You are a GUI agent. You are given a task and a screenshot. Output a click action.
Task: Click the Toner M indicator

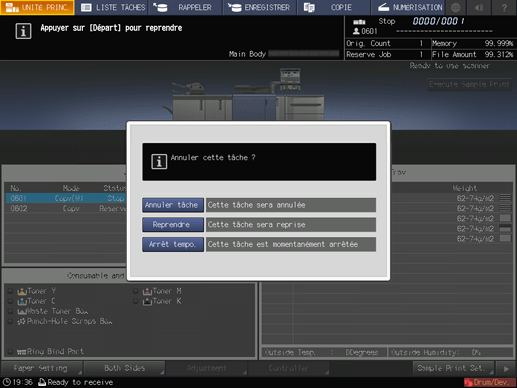click(136, 291)
